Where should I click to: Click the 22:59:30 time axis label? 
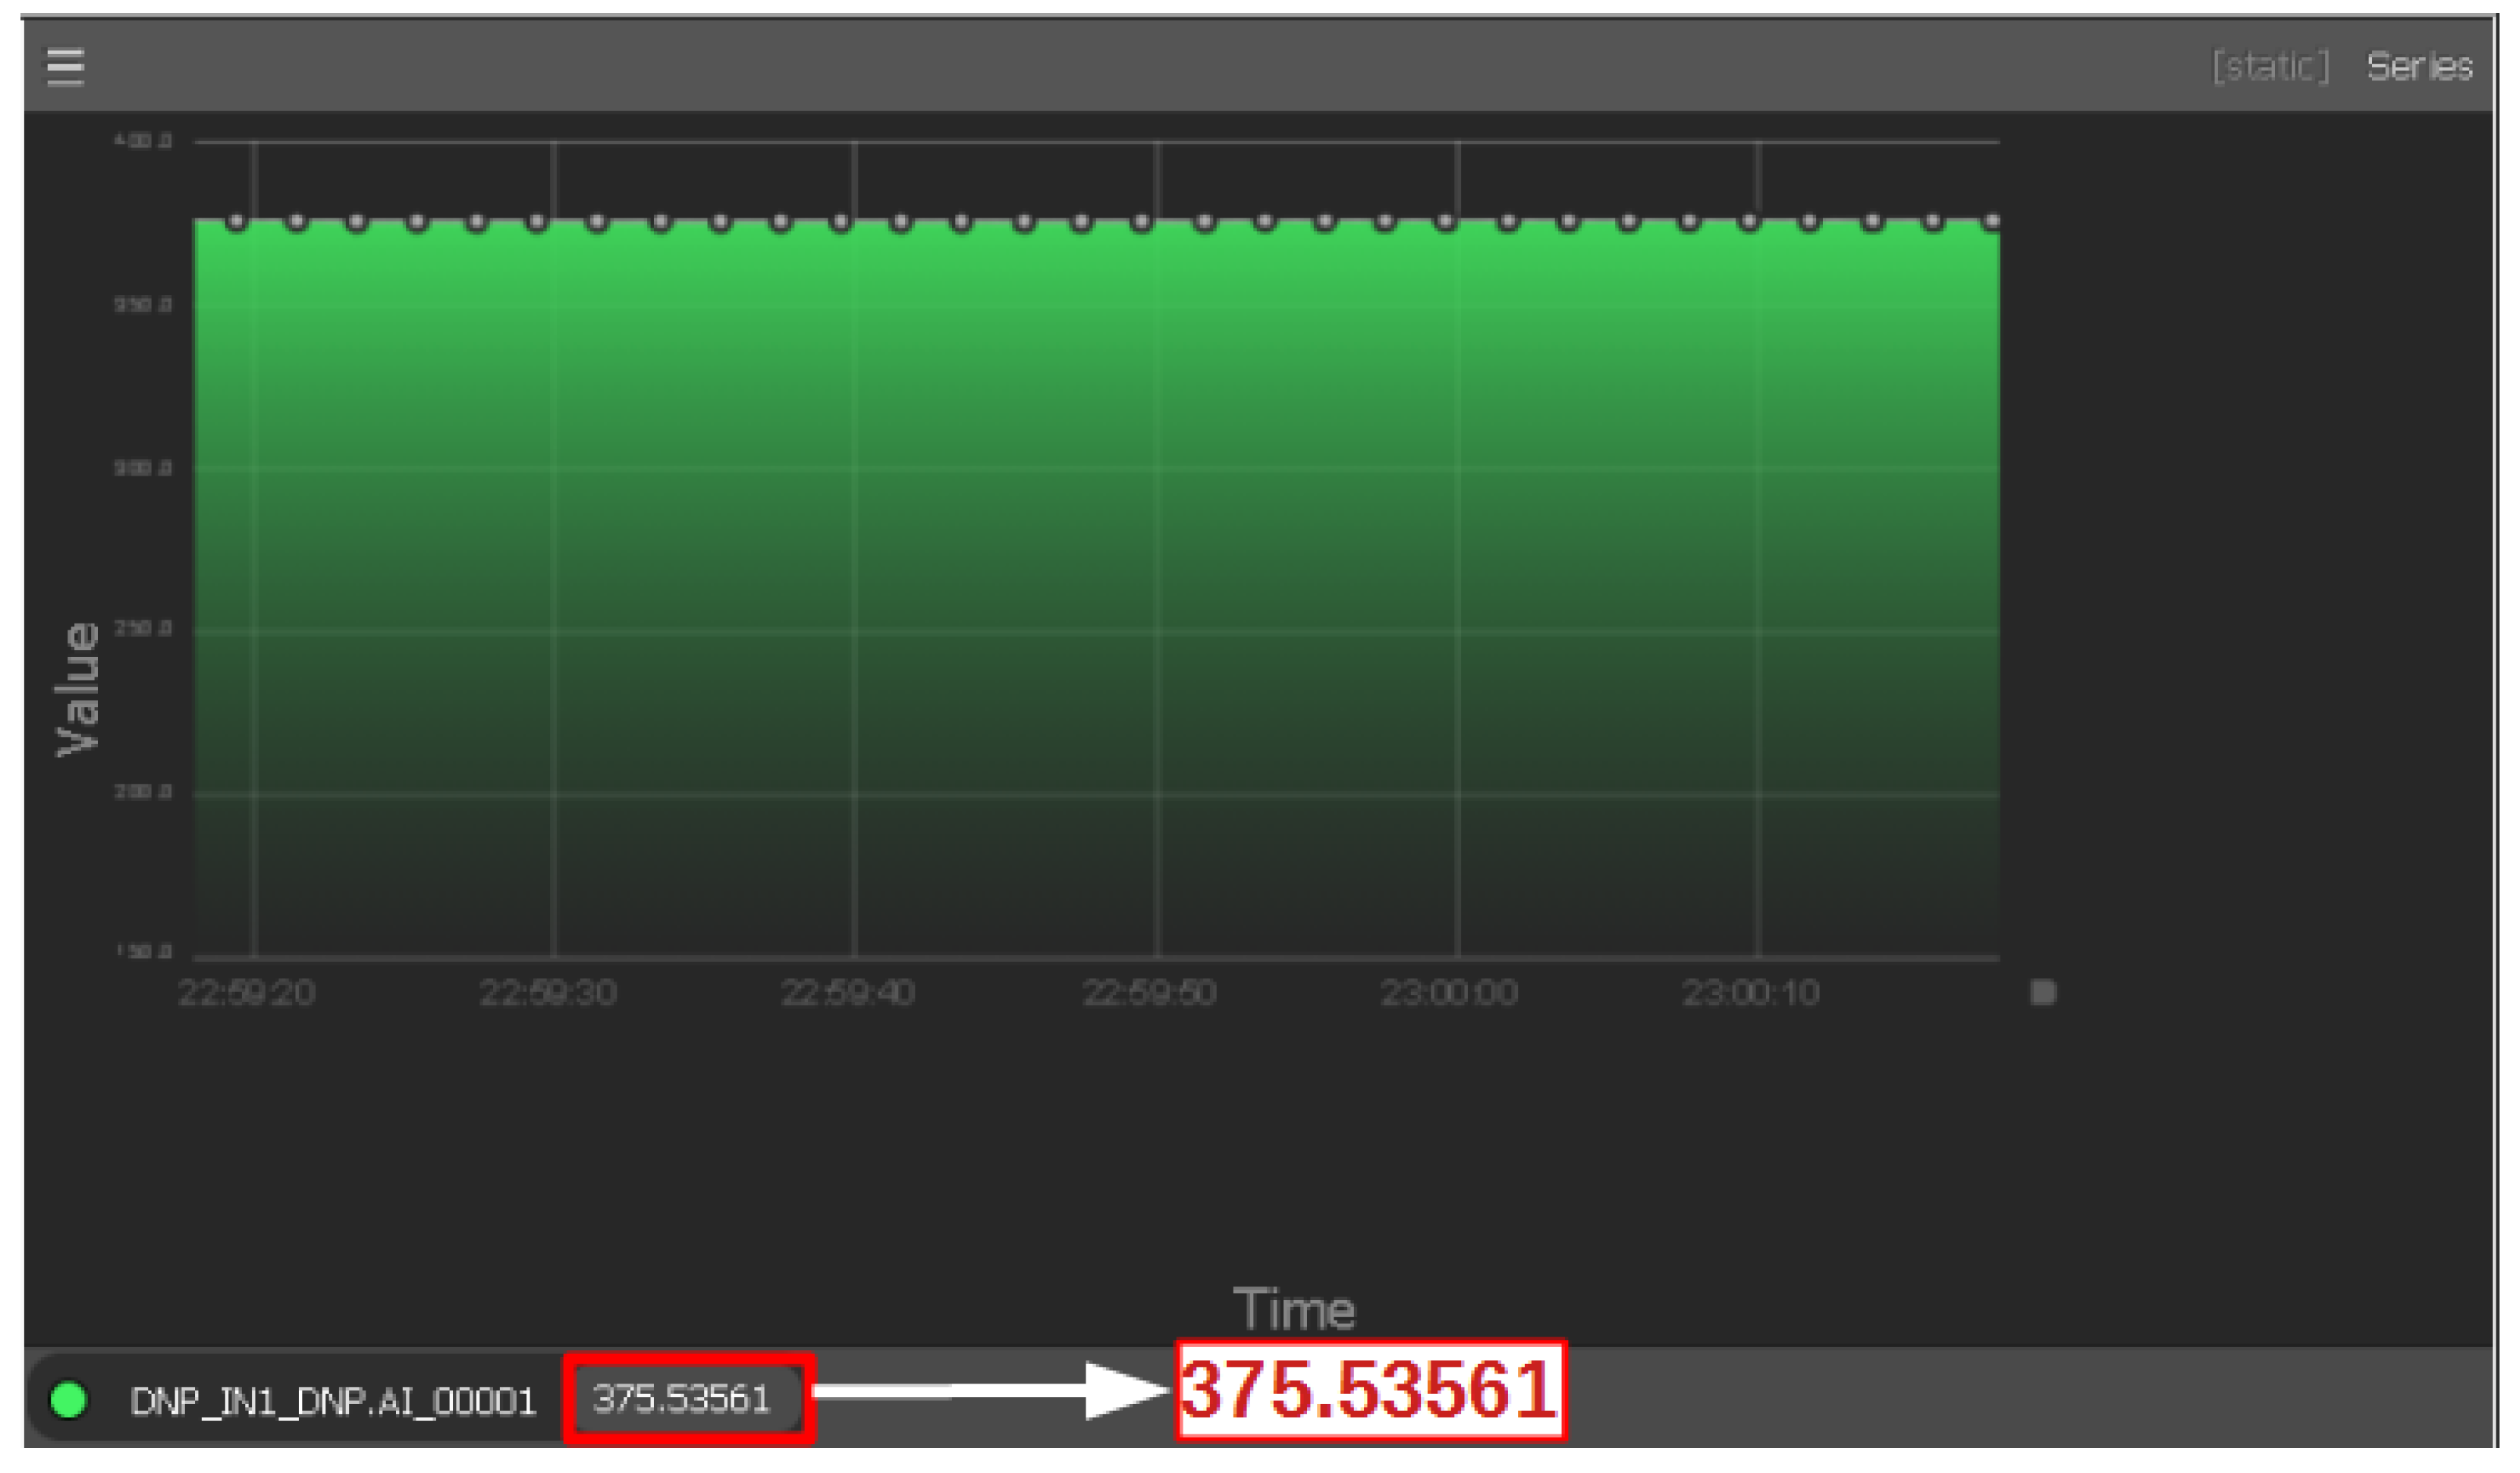click(x=548, y=993)
